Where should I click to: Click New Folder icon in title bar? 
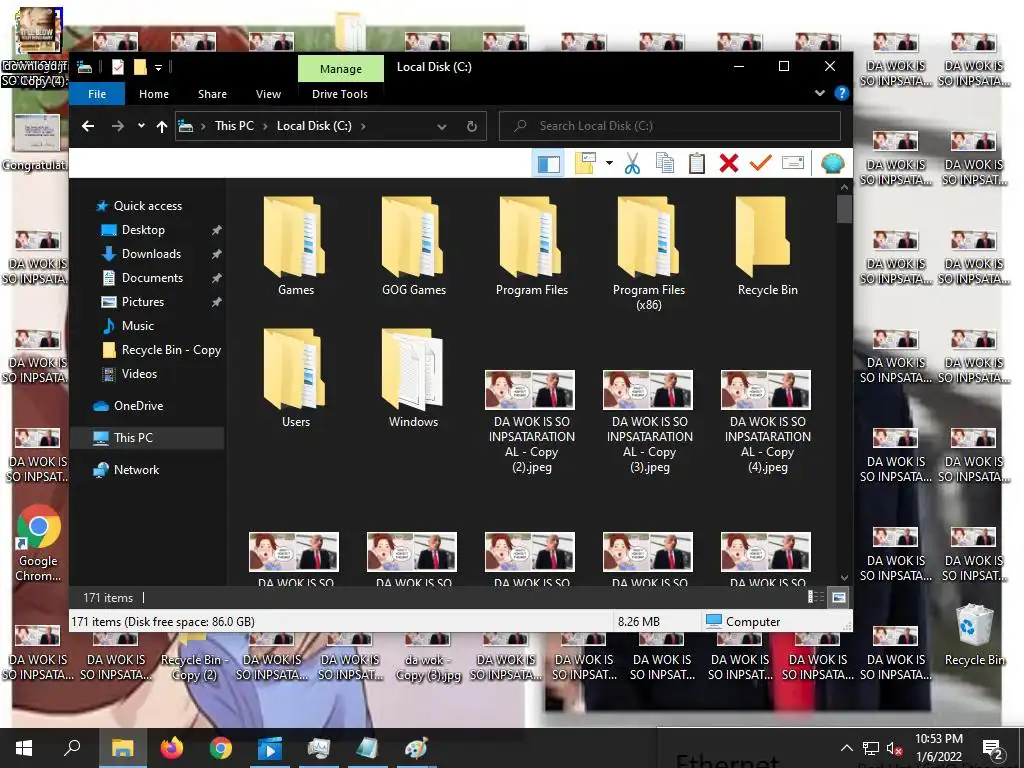coord(140,67)
